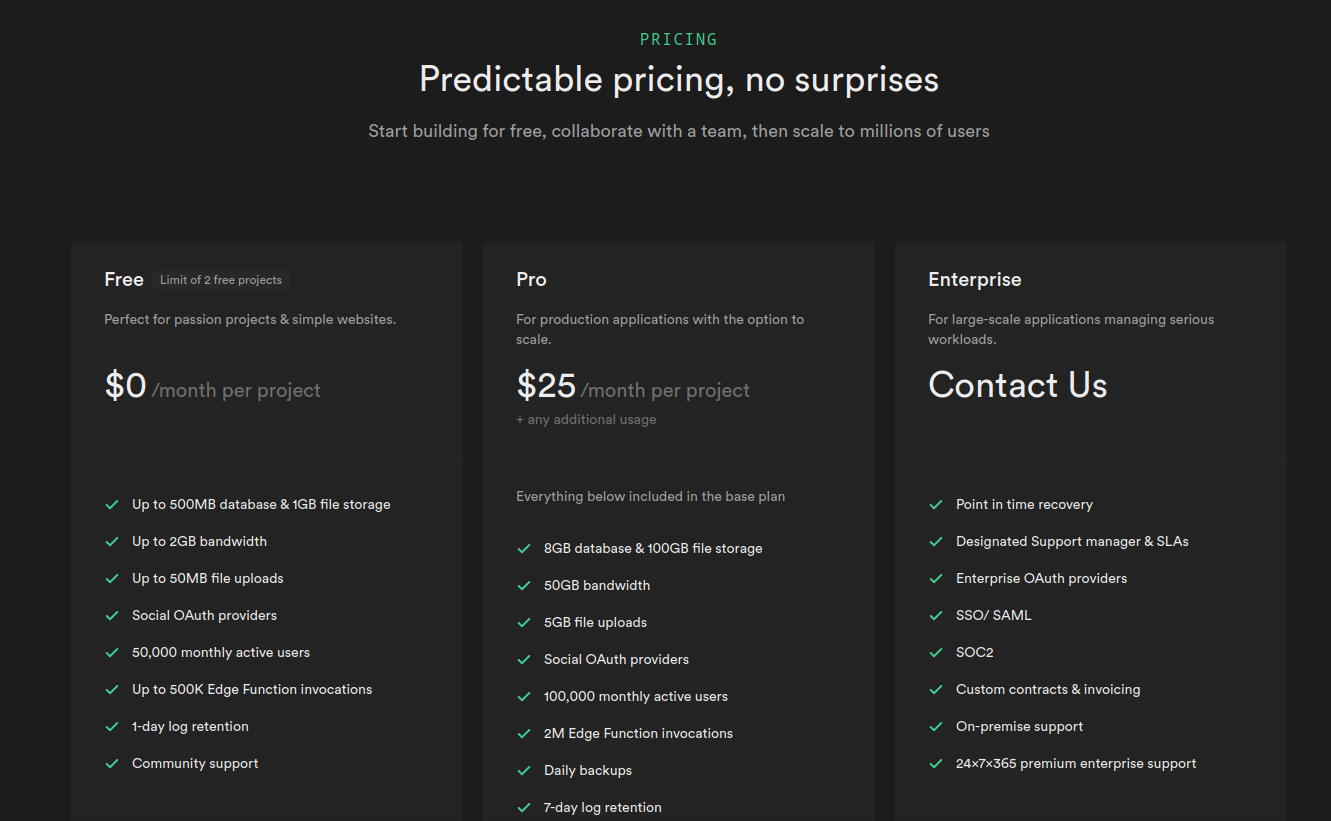Screen dimensions: 1331x821
Task: Click the checkmark beside 7-day log retention
Action: (524, 807)
